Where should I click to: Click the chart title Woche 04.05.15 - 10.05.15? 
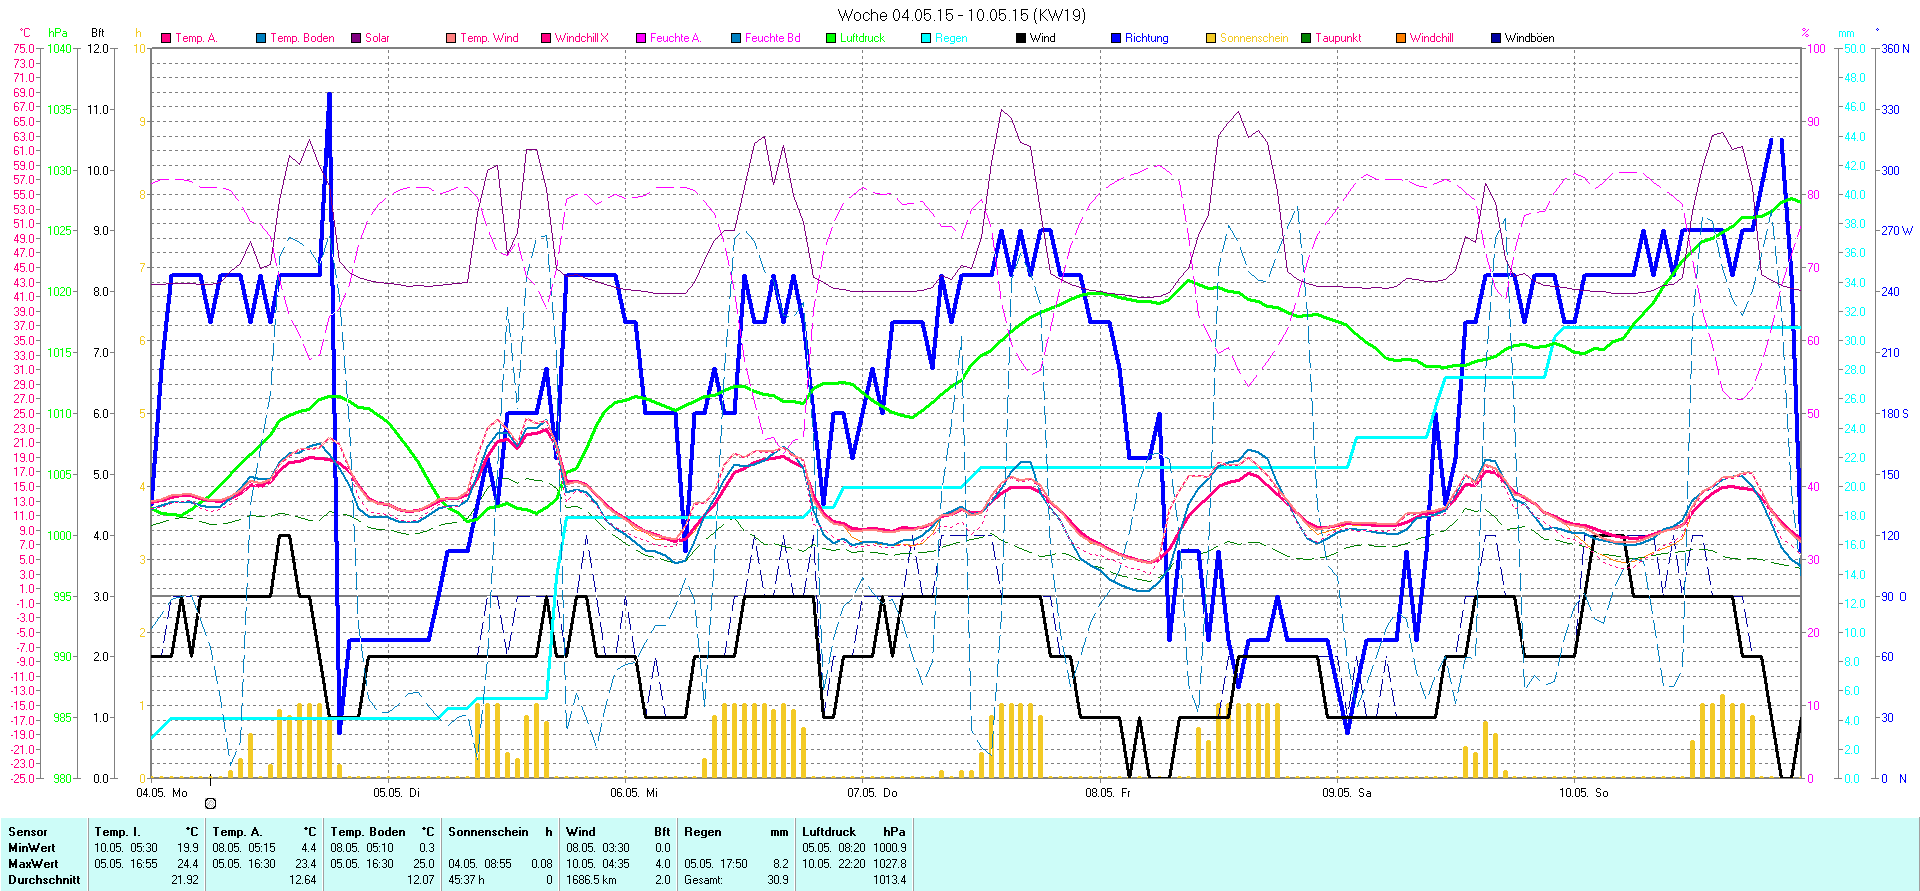point(961,15)
